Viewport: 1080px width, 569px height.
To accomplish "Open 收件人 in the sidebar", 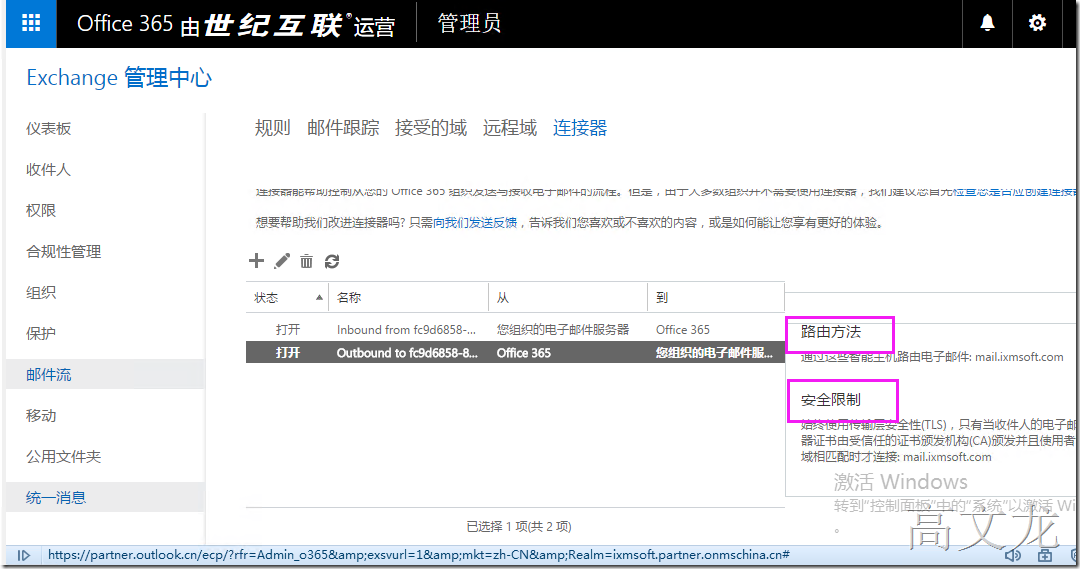I will 48,169.
